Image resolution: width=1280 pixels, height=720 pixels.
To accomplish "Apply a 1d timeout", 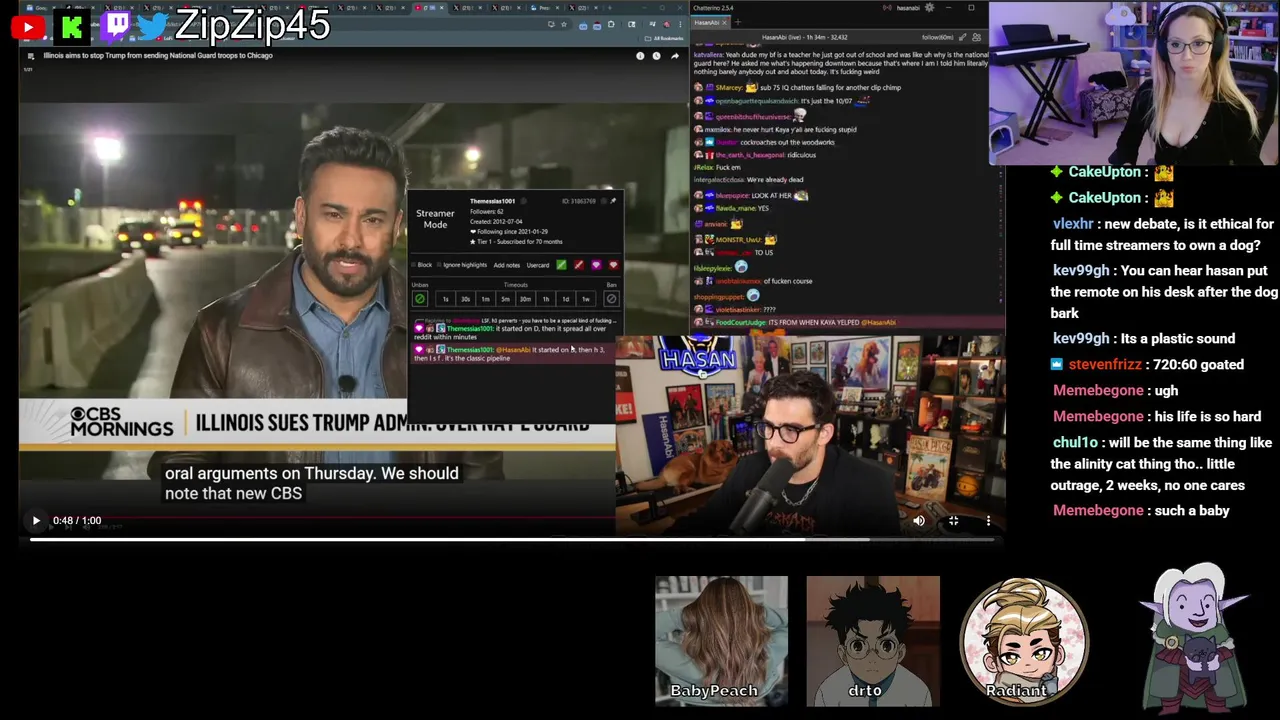I will (566, 299).
